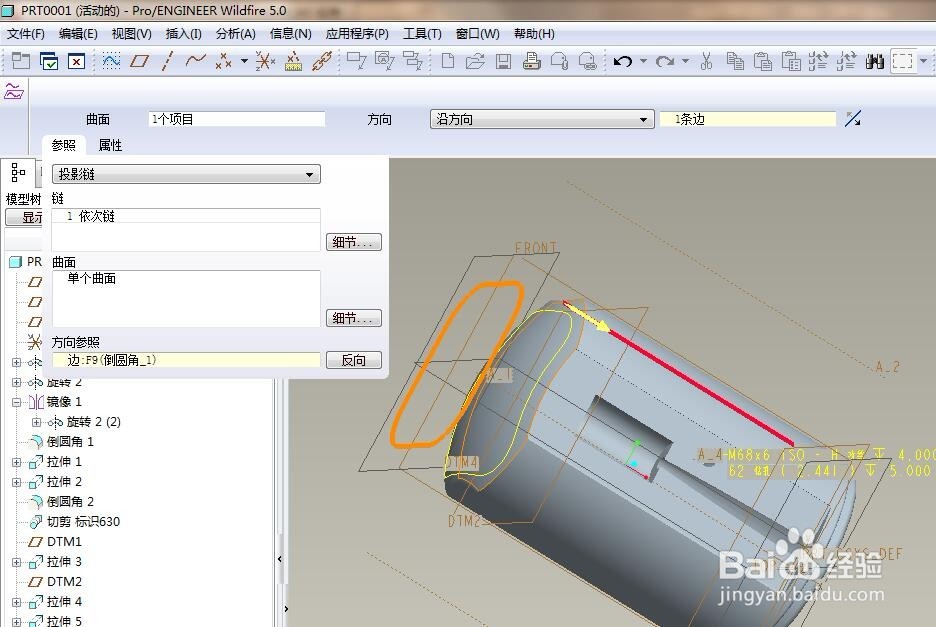Expand the 拉伸 3 tree node

(17, 562)
